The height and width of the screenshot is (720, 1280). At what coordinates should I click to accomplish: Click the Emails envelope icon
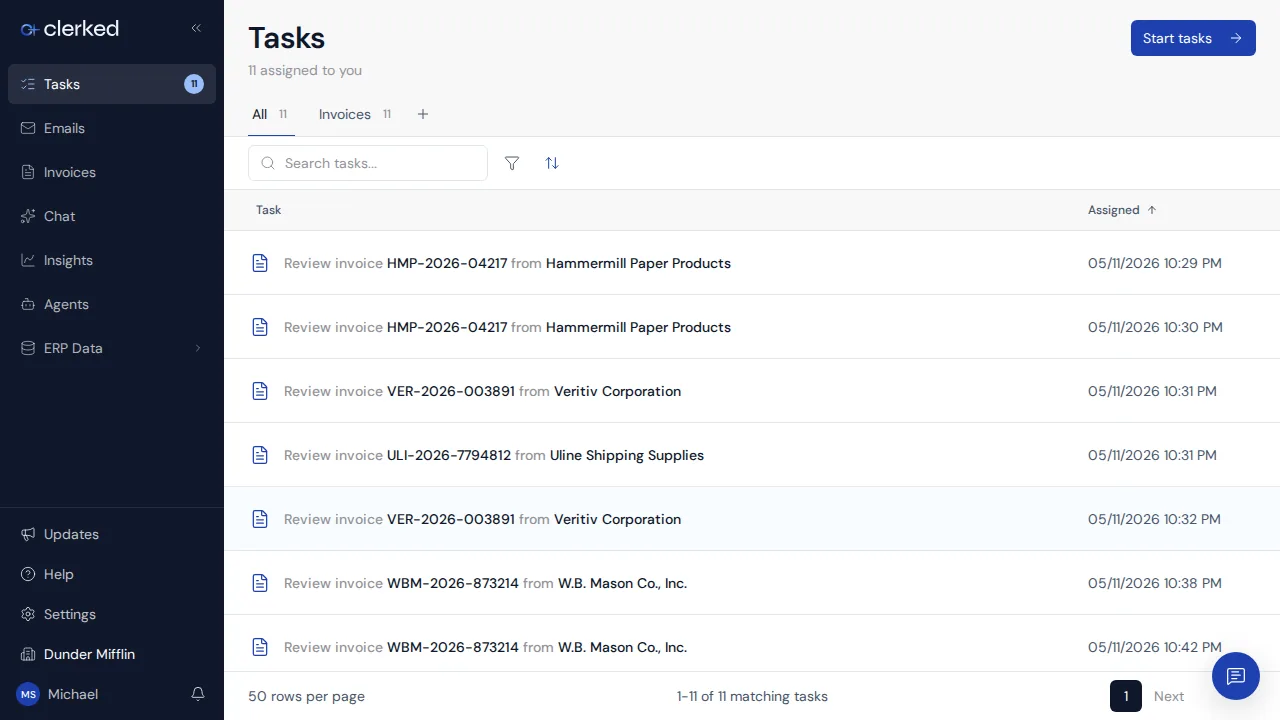(x=28, y=128)
